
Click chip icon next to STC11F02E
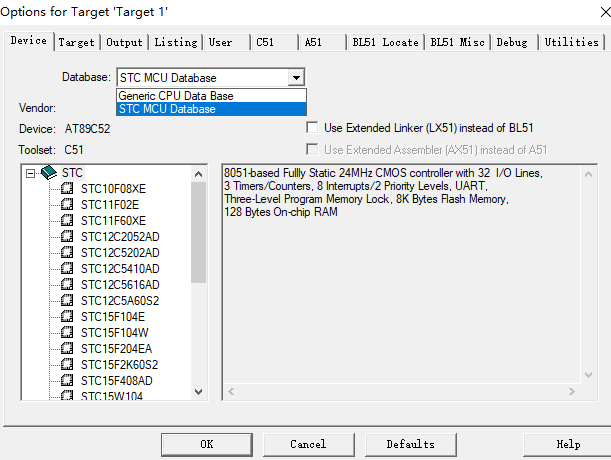pos(67,204)
